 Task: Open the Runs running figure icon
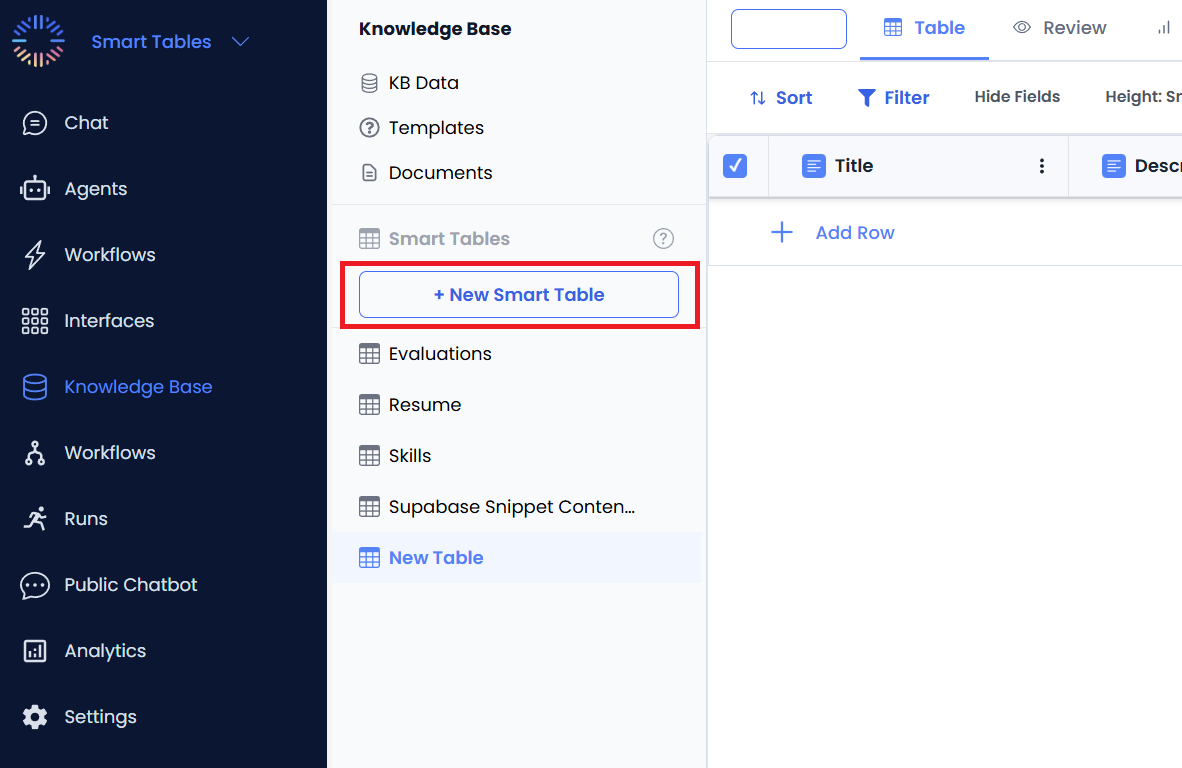click(x=35, y=518)
